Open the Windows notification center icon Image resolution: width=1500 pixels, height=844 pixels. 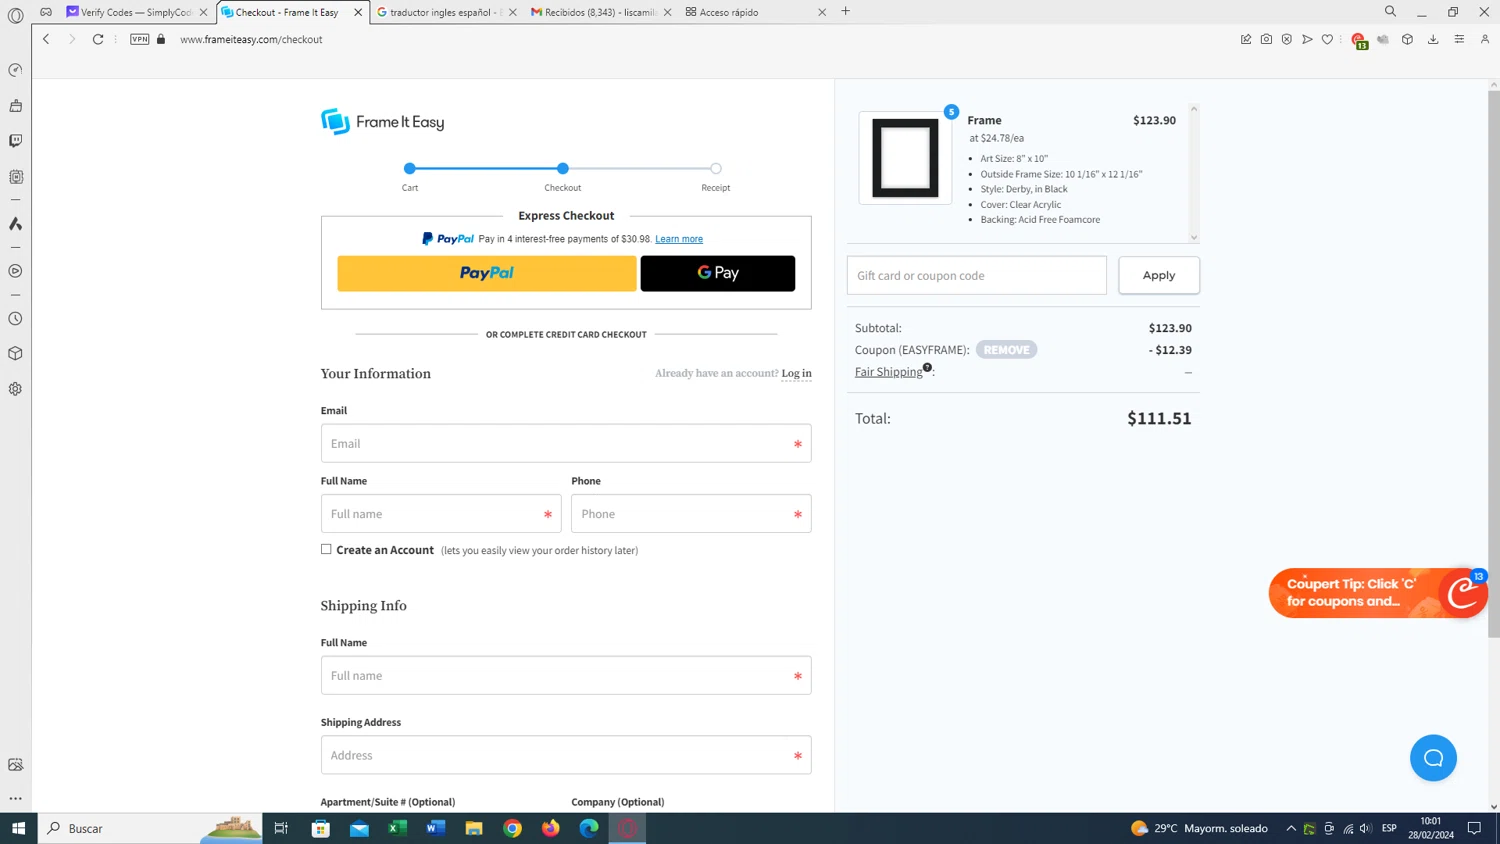[x=1474, y=828]
